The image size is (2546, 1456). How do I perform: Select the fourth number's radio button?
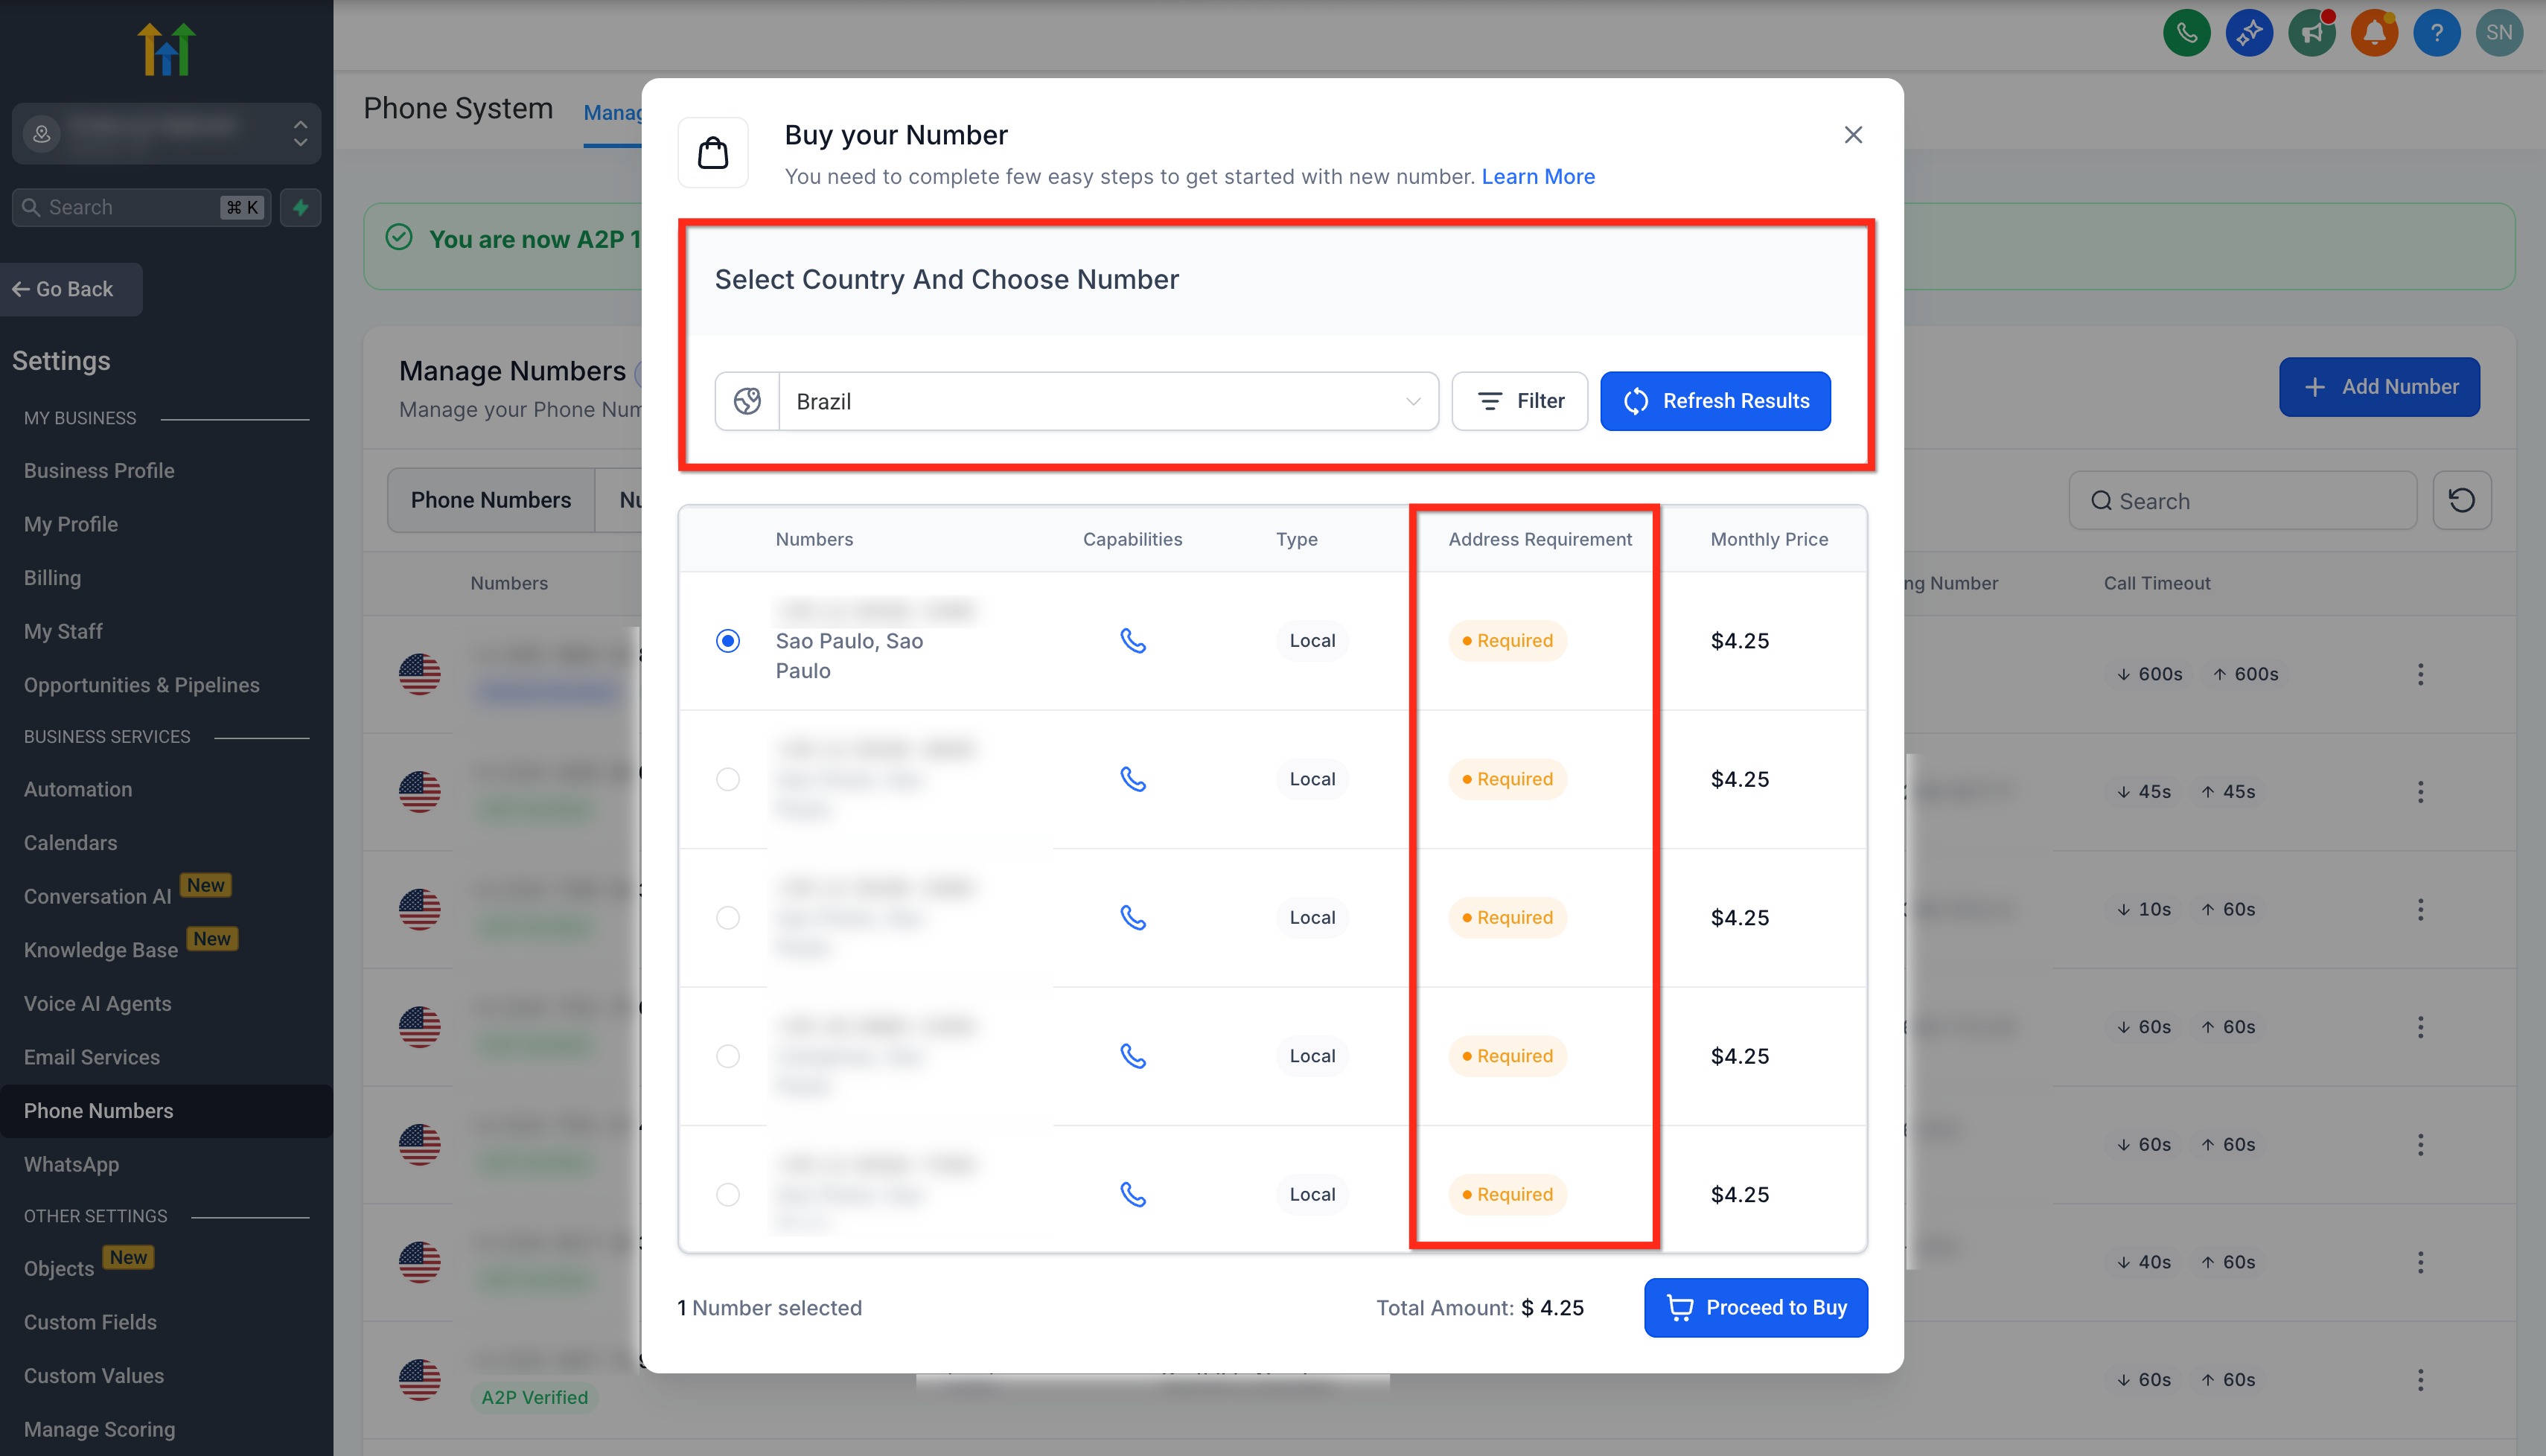coord(728,1055)
